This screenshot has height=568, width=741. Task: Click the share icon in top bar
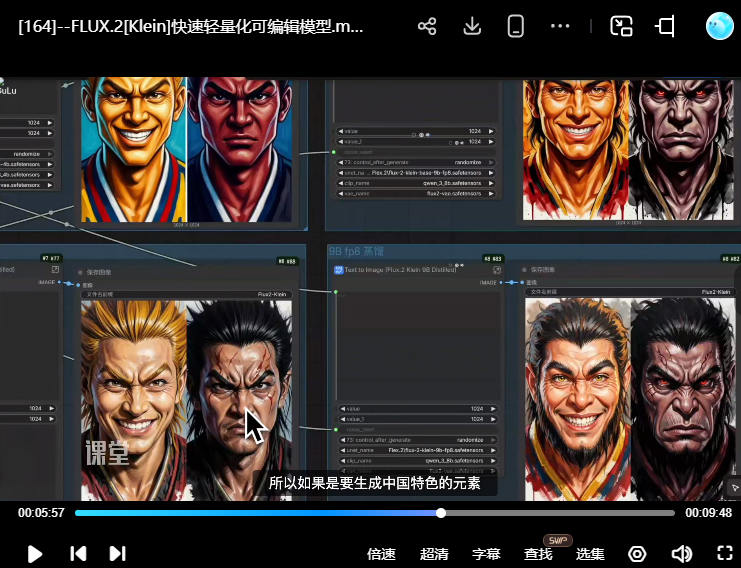click(427, 27)
